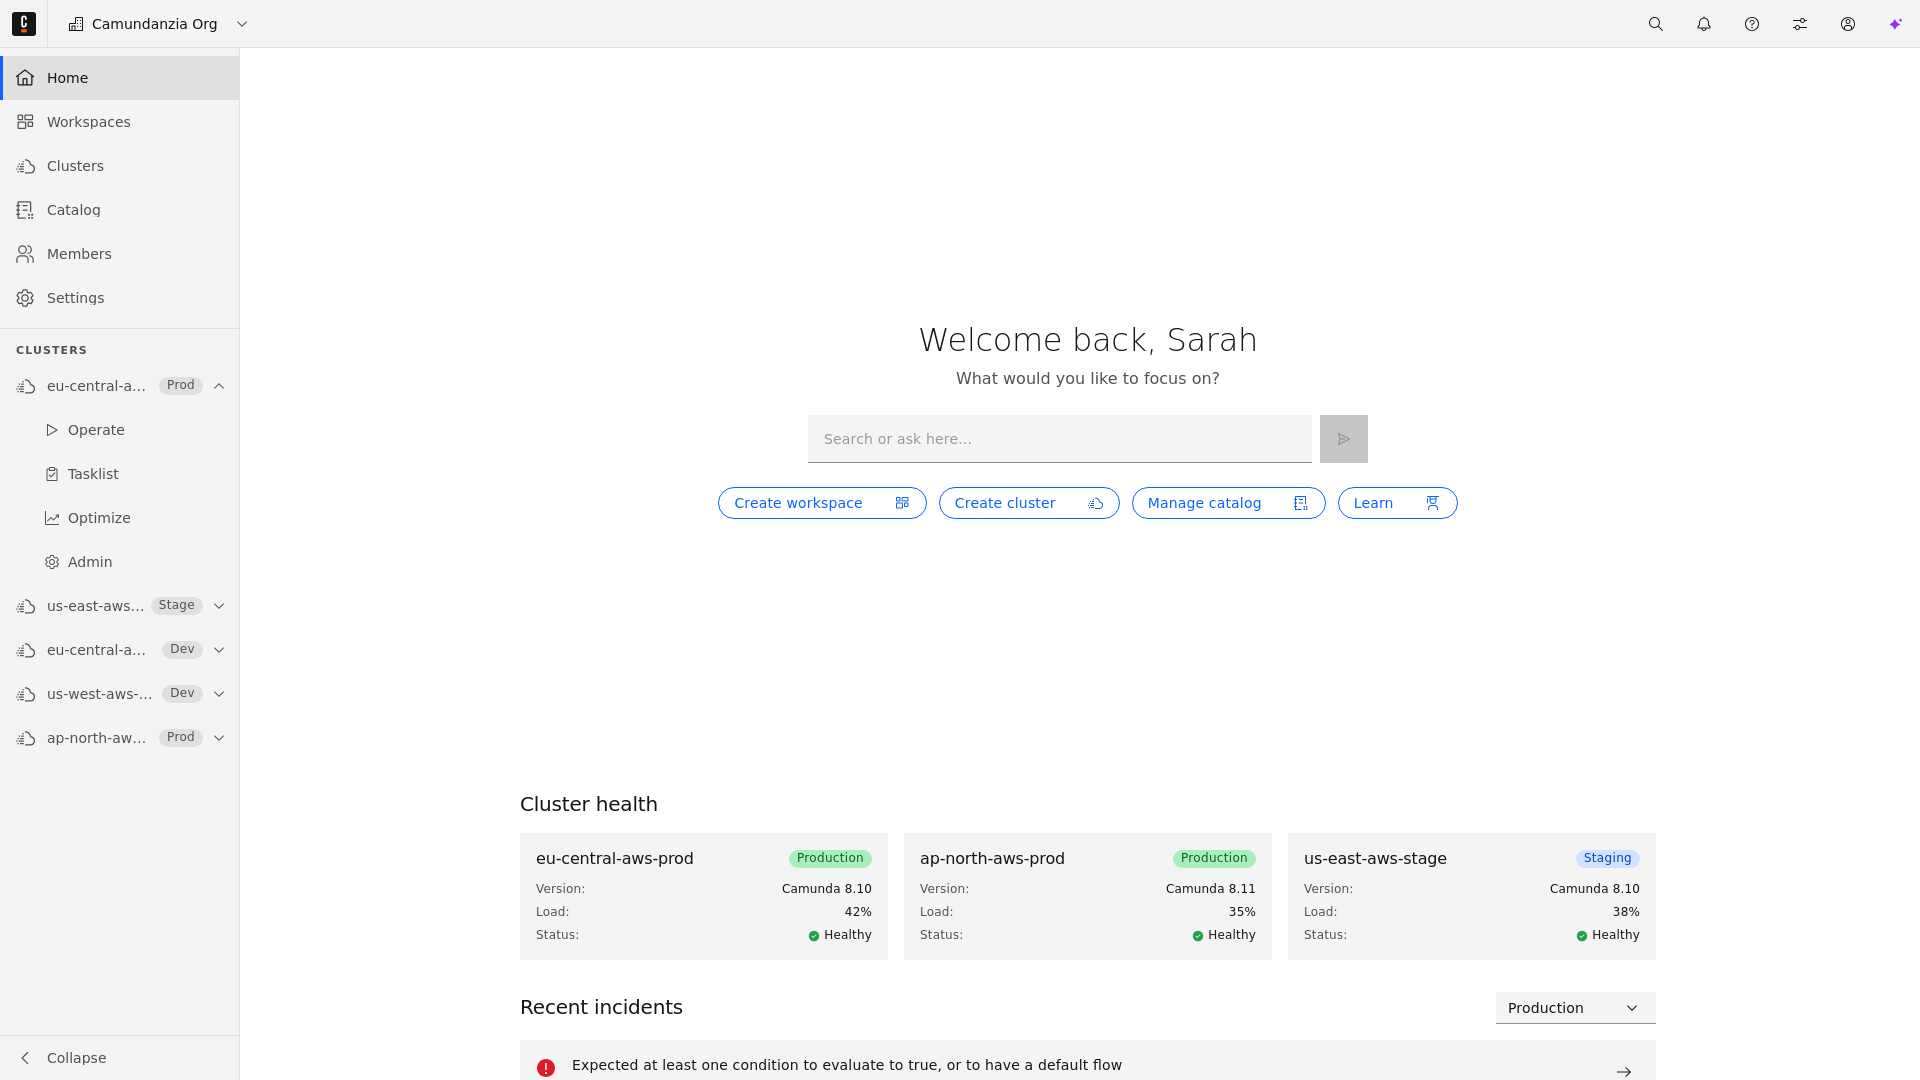1920x1080 pixels.
Task: Click the Camunda 8.11 version value
Action: [x=1210, y=889]
